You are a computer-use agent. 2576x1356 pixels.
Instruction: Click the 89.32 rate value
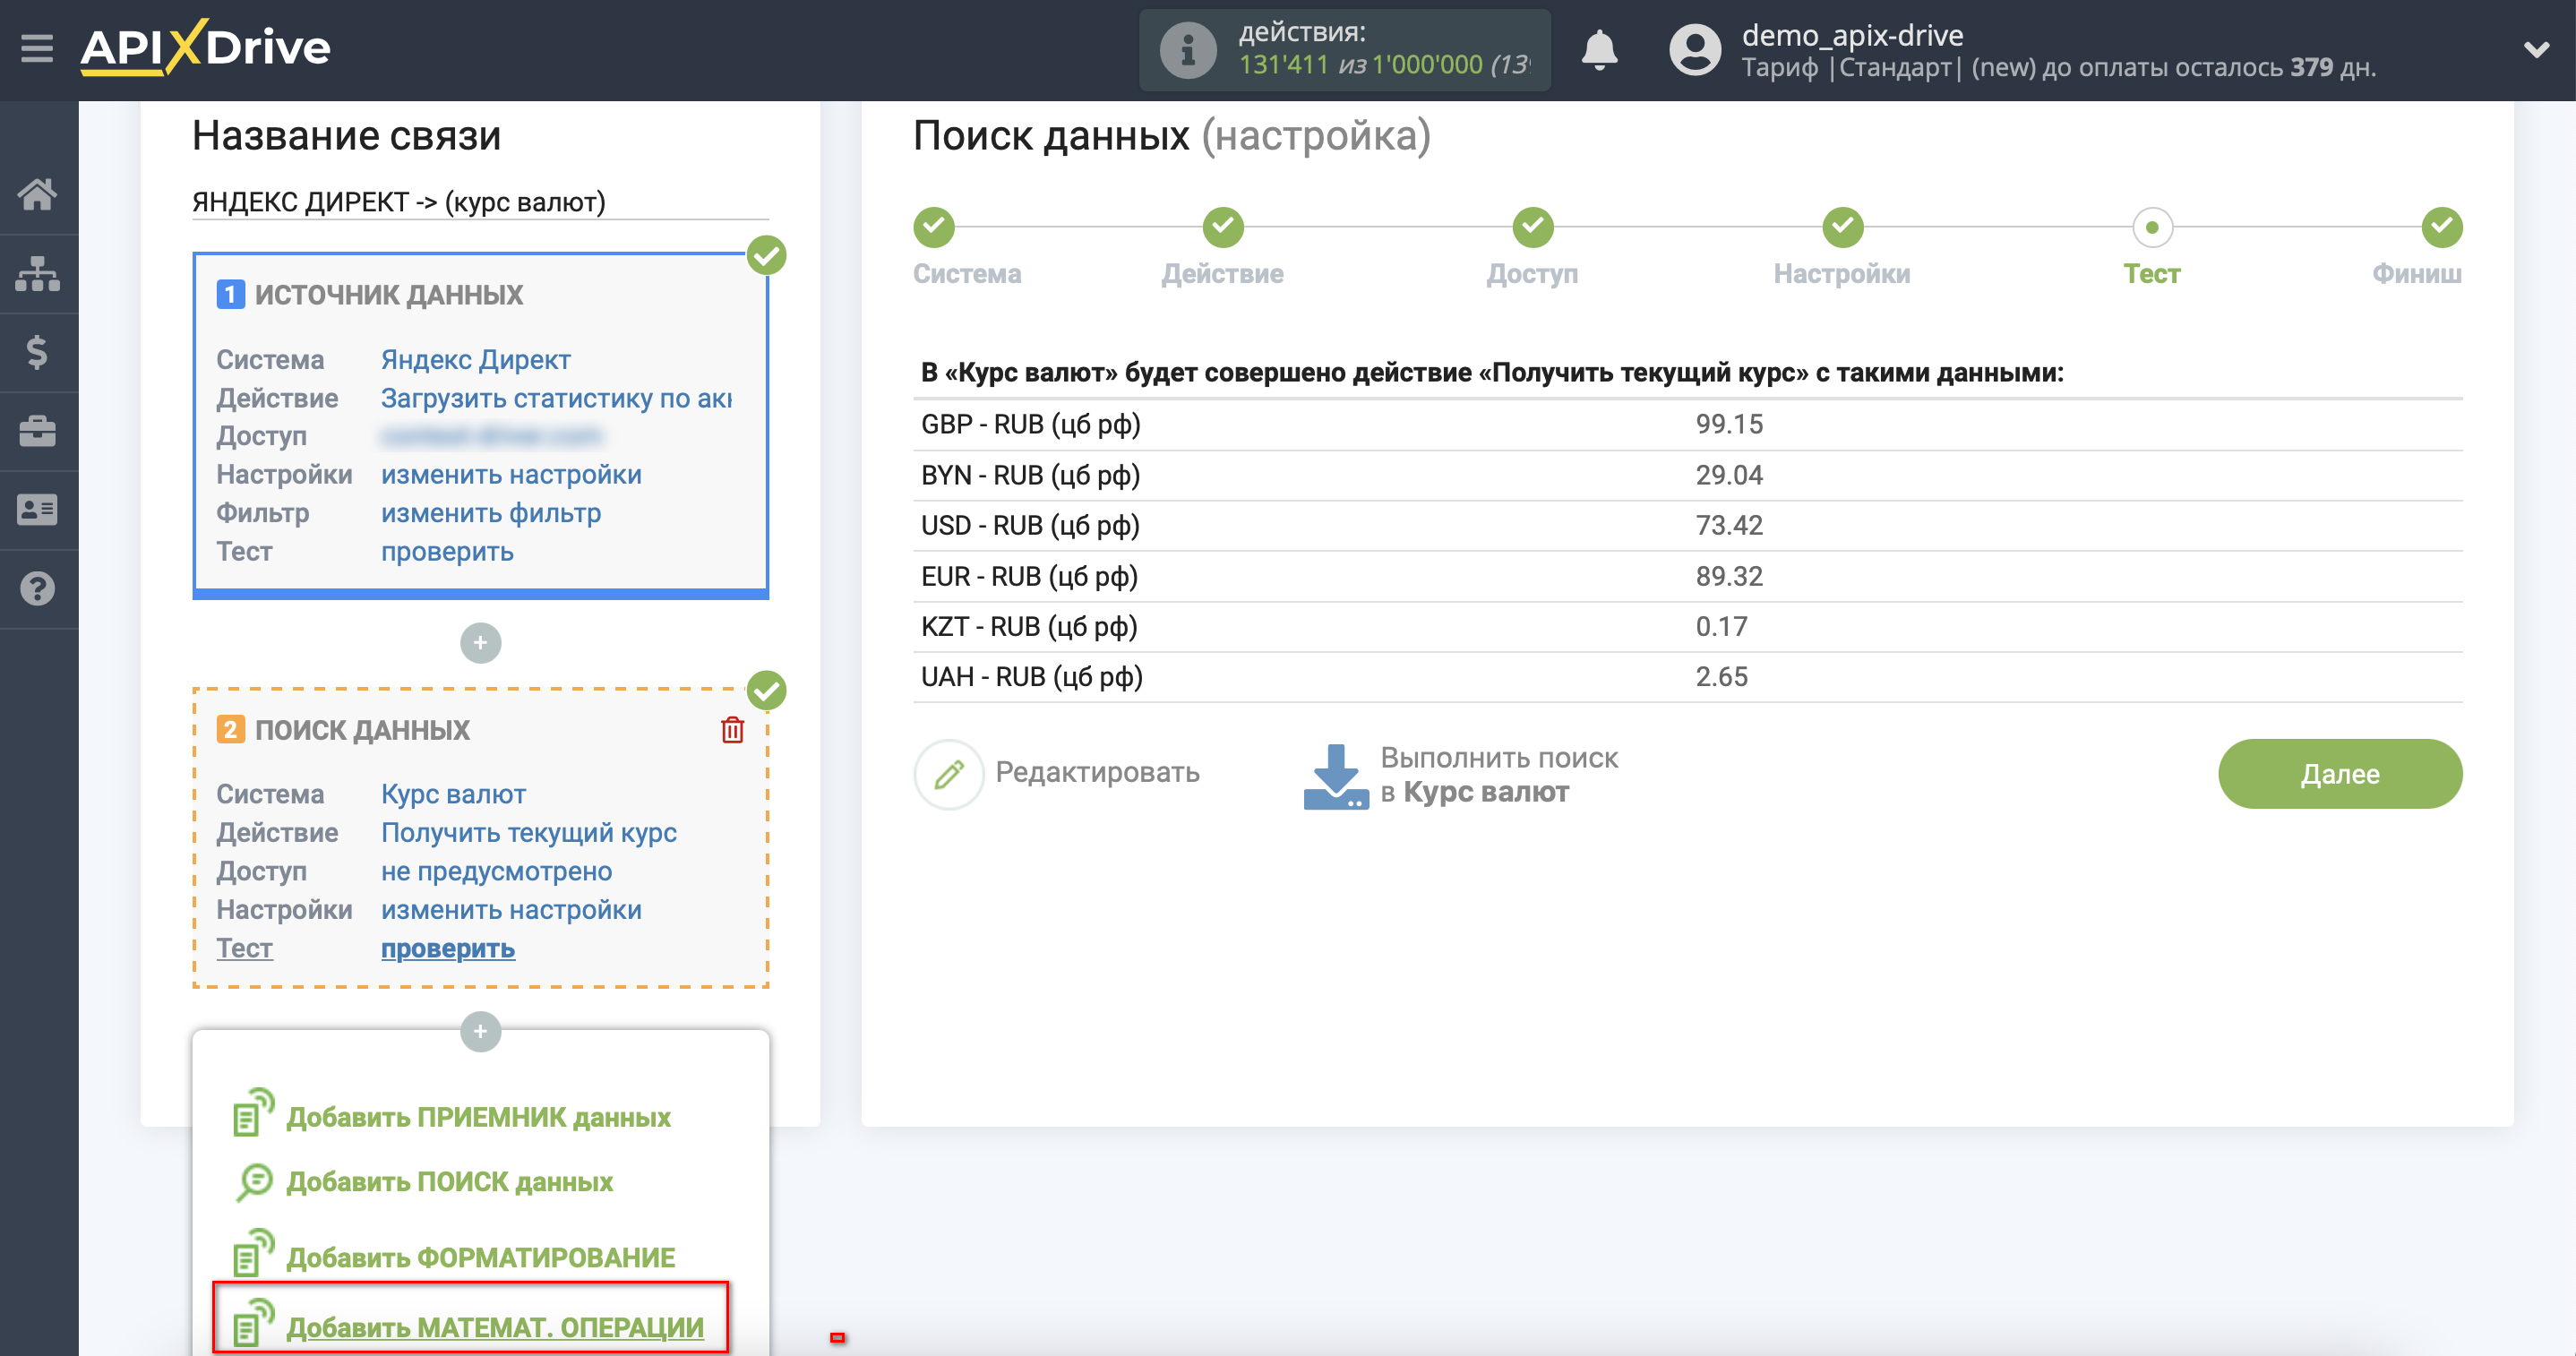[1728, 577]
